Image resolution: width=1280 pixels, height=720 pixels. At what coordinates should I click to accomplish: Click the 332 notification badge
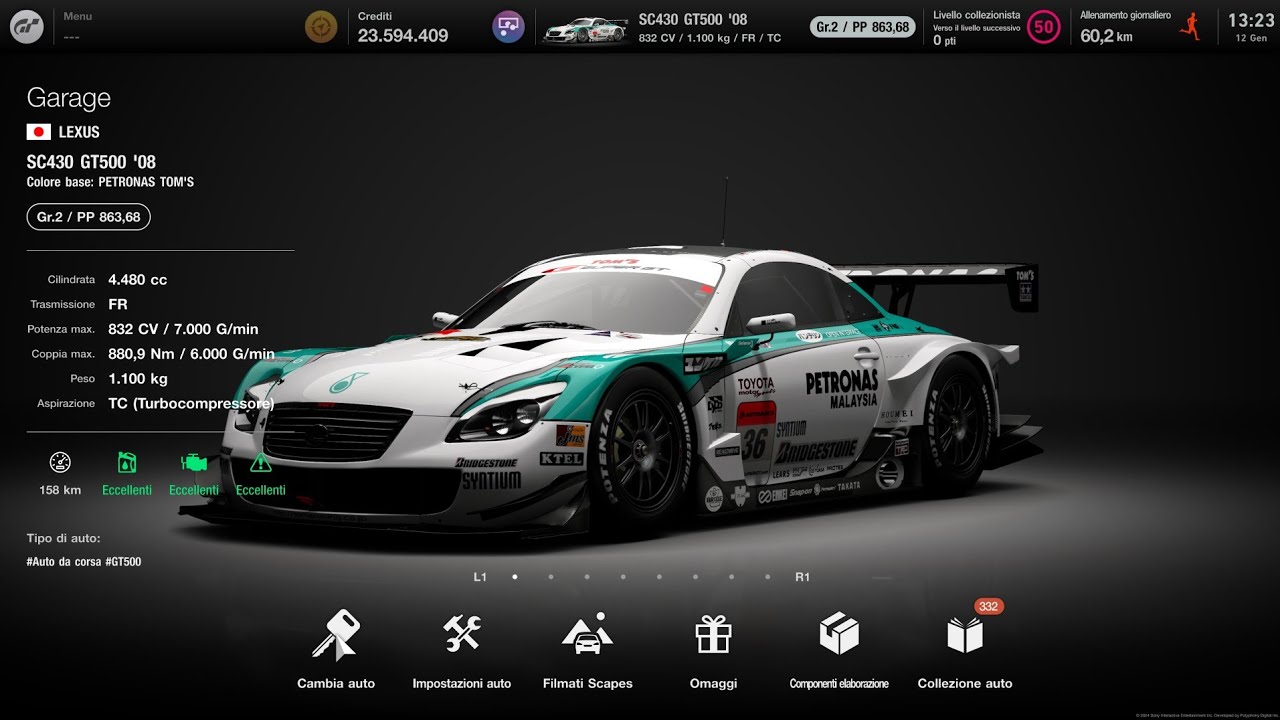coord(989,607)
